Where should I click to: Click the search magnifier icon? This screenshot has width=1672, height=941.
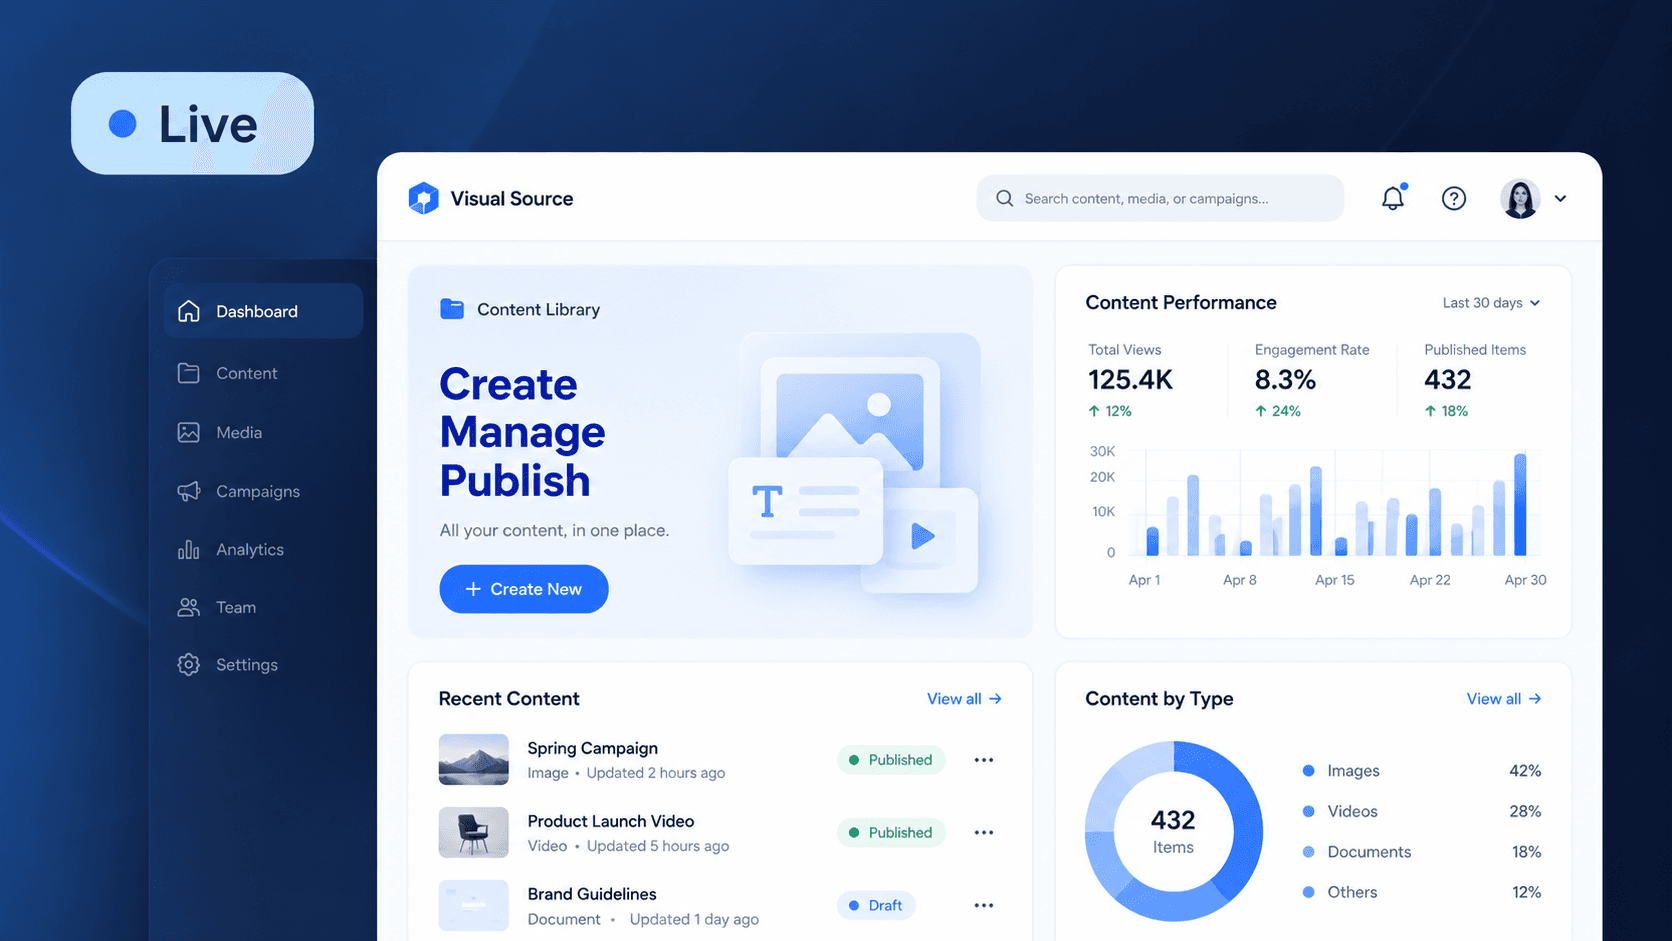[1005, 198]
